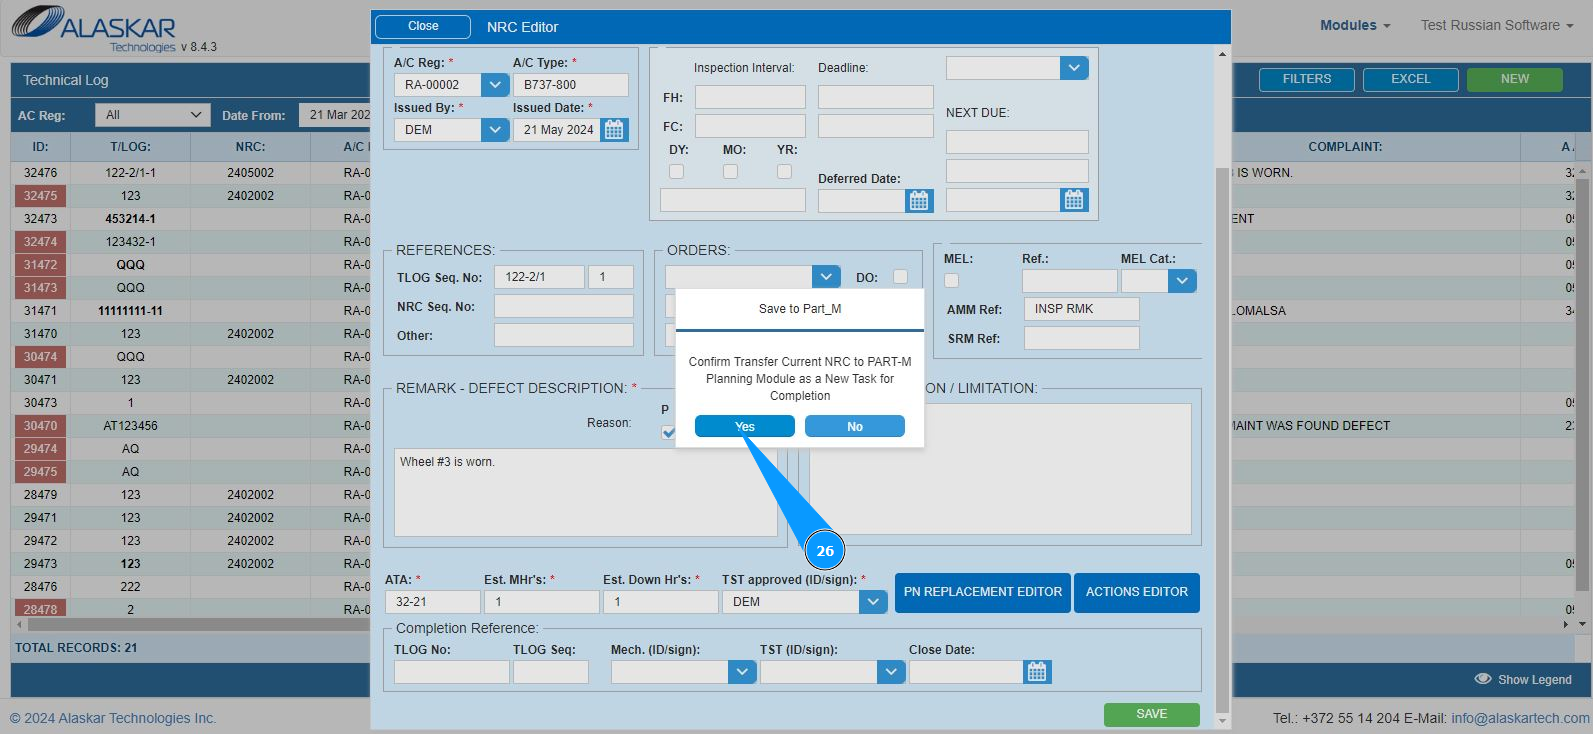This screenshot has width=1593, height=734.
Task: Open the Deferred Date calendar picker
Action: [x=919, y=201]
